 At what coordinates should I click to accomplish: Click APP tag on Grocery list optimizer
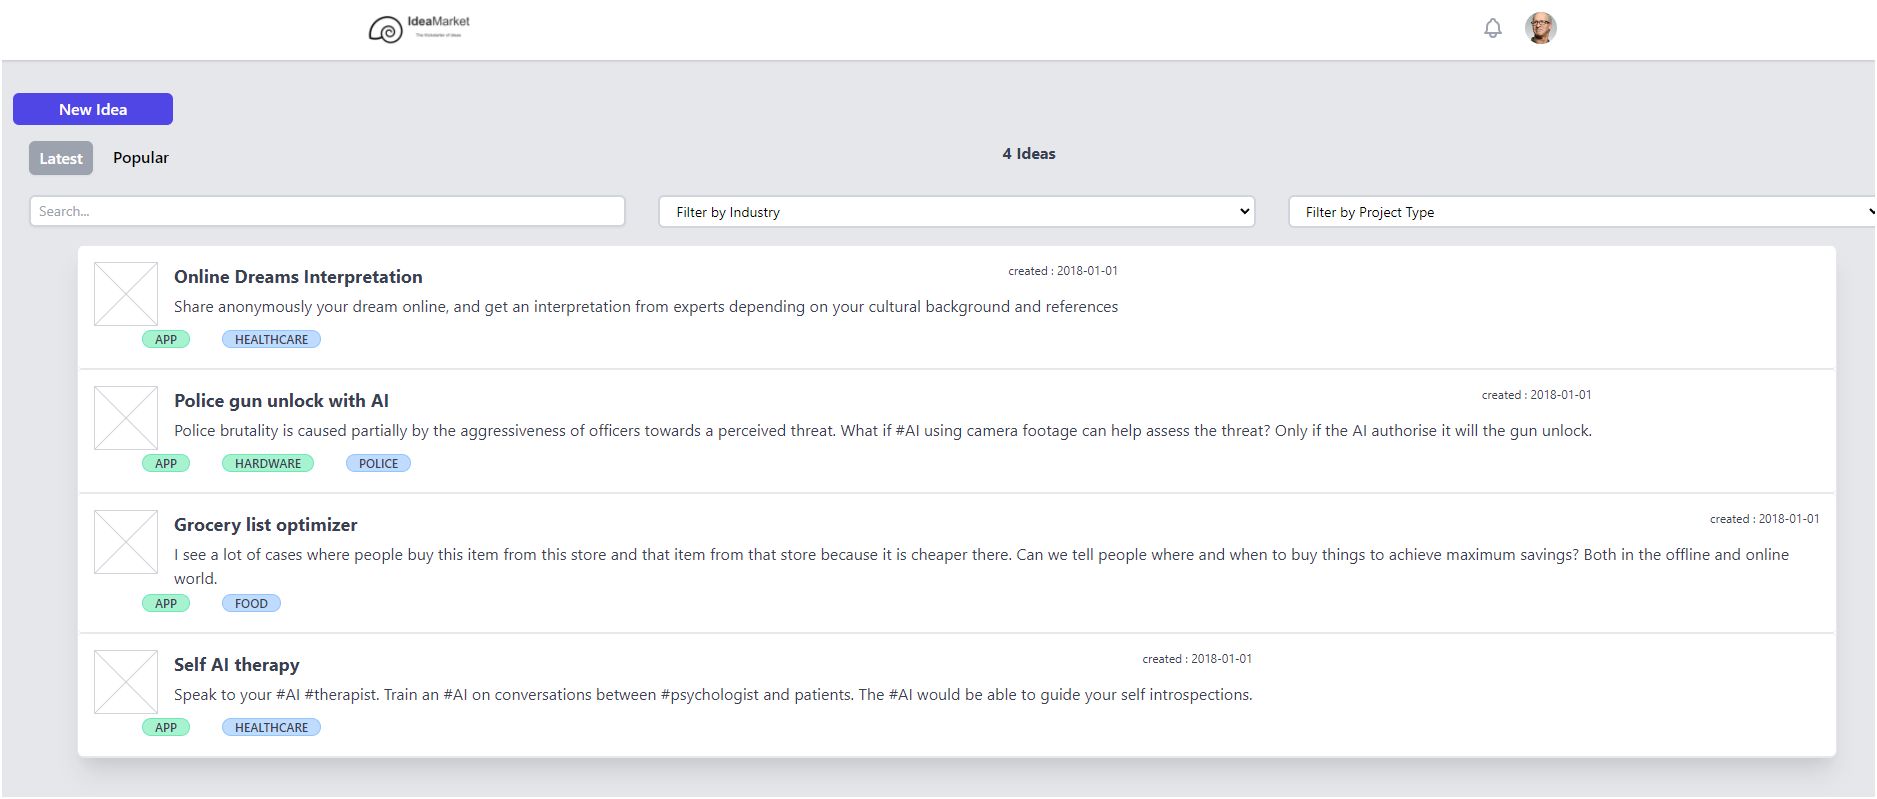[166, 603]
